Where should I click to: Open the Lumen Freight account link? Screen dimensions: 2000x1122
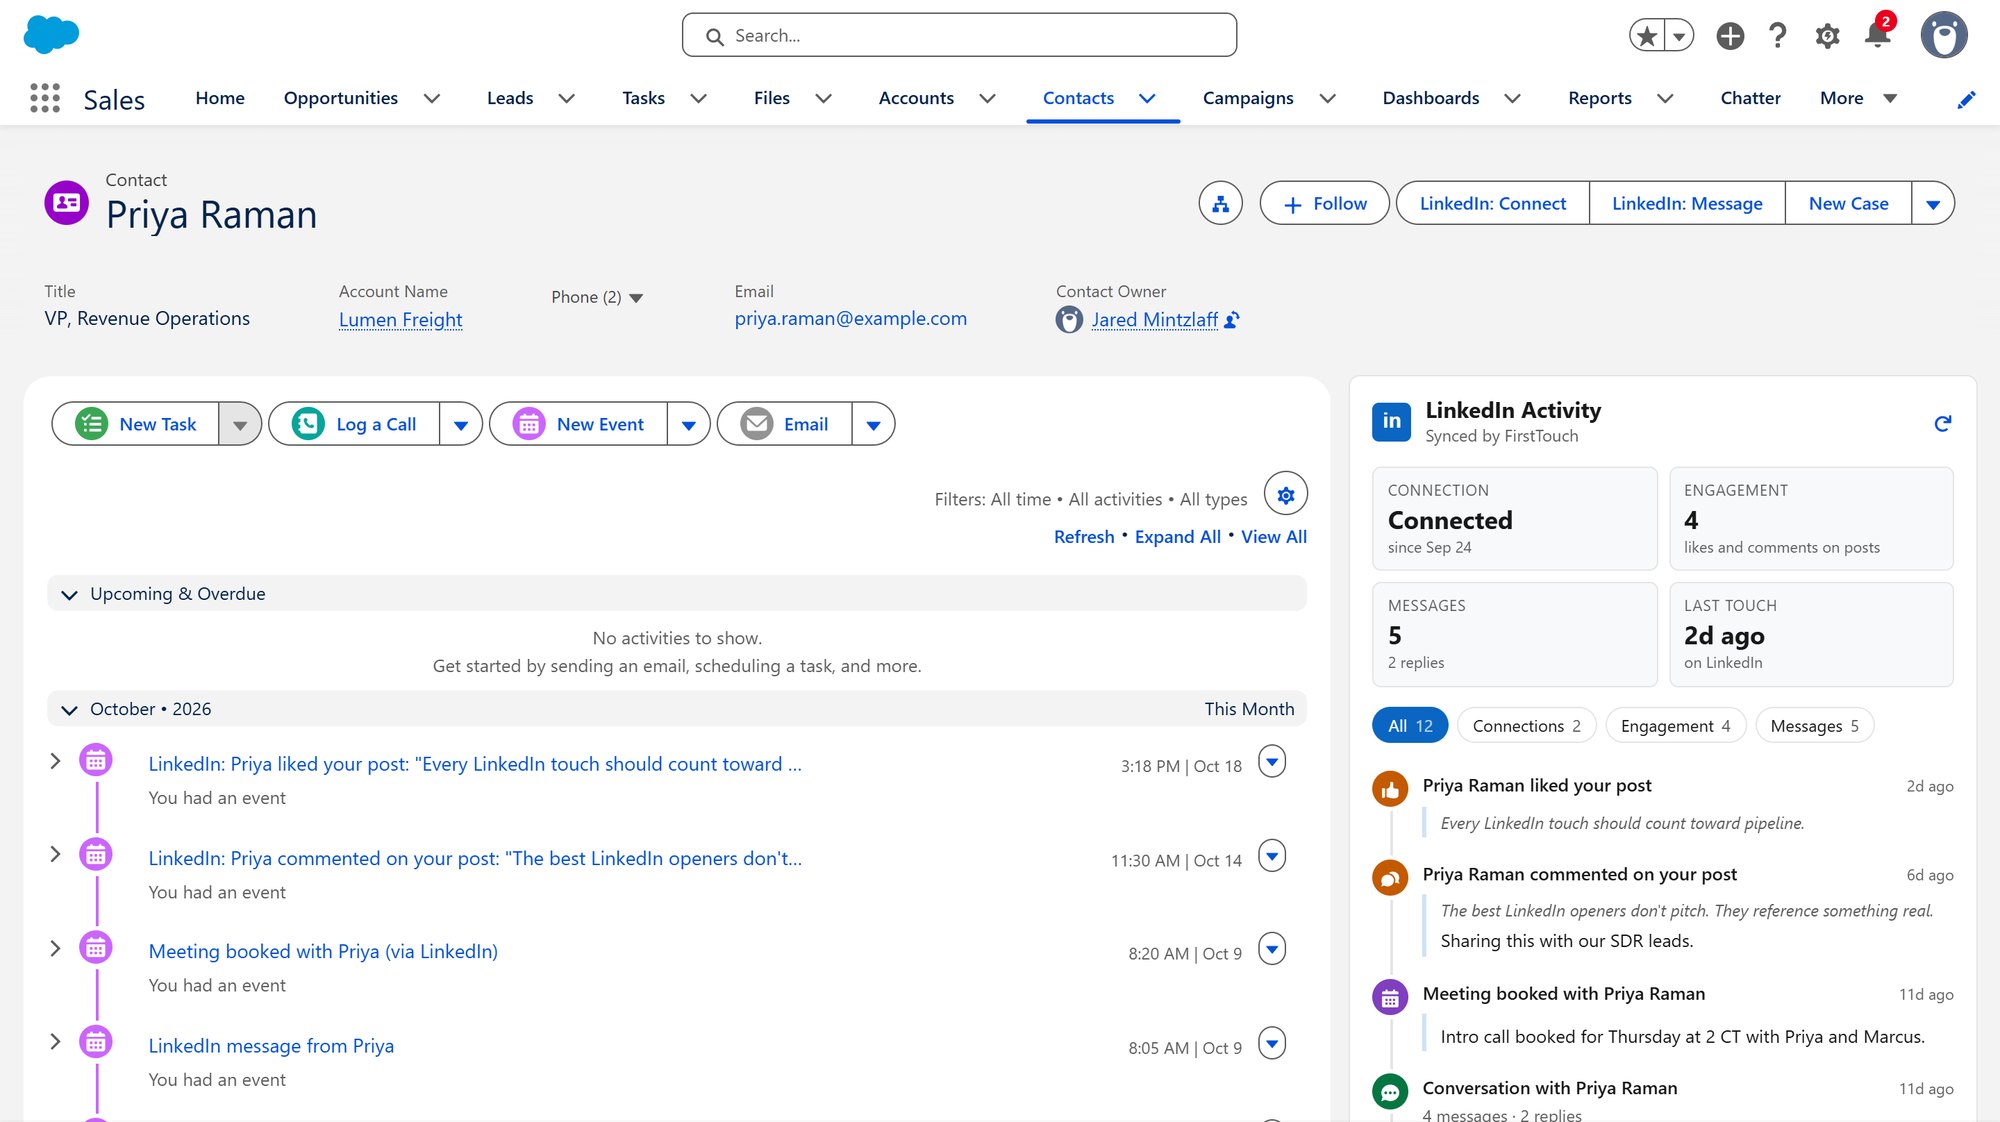tap(400, 320)
